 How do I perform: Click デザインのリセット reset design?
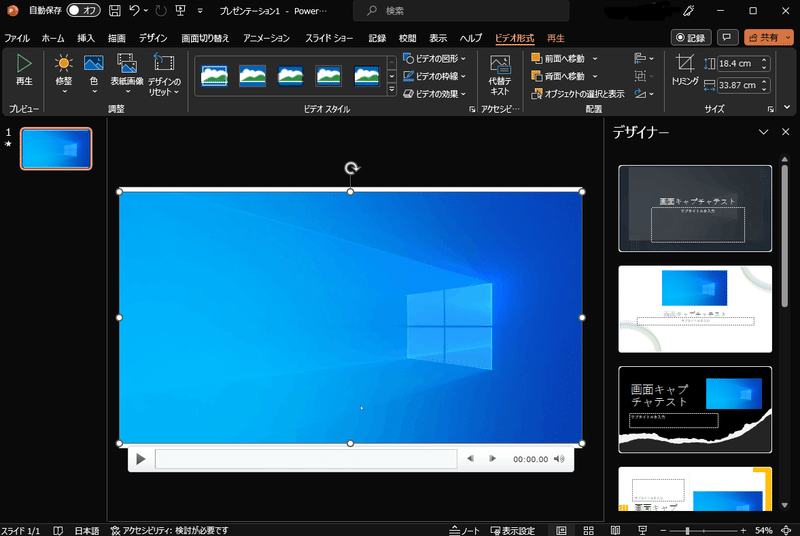[164, 75]
